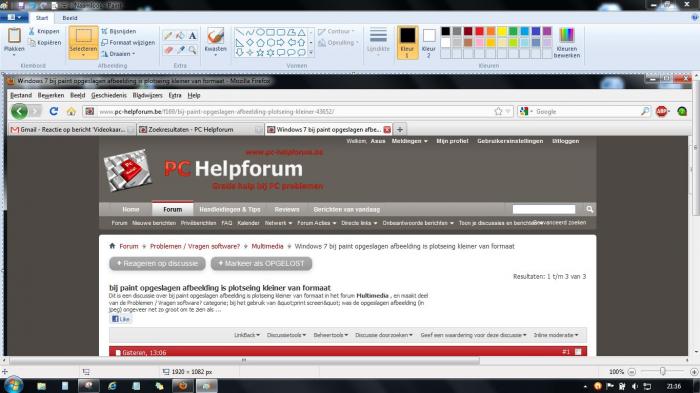700x393 pixels.
Task: Click the Plakken paste icon
Action: tap(14, 36)
